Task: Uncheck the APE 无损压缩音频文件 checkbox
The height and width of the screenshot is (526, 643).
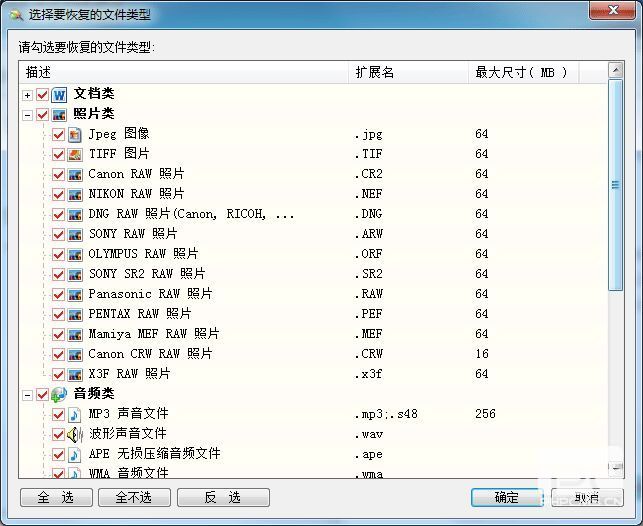Action: click(x=59, y=454)
